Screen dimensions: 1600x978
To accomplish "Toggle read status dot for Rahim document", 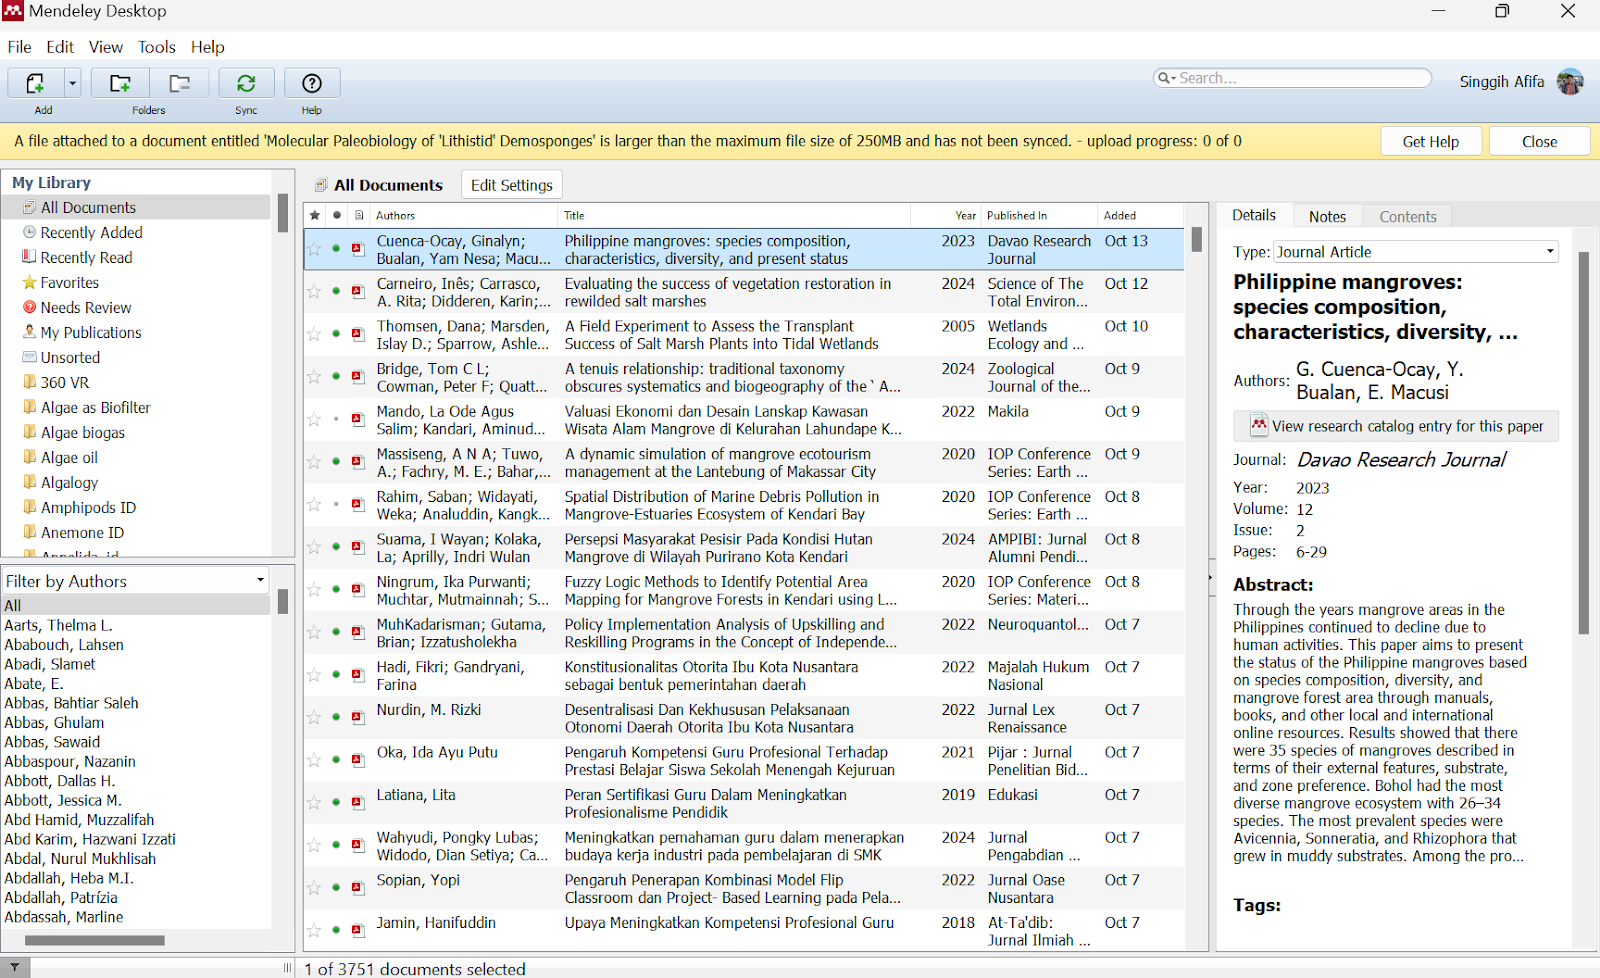I will [x=337, y=504].
